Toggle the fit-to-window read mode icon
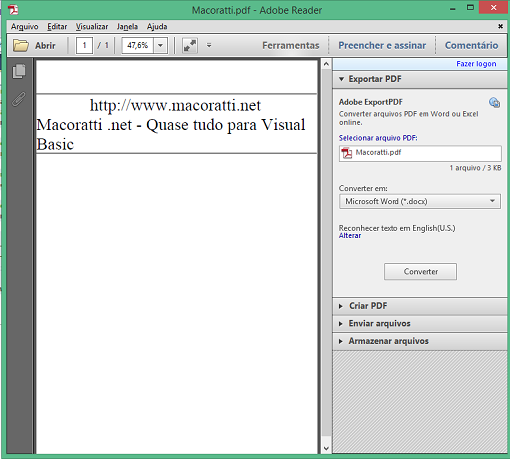This screenshot has width=510, height=459. (x=190, y=45)
